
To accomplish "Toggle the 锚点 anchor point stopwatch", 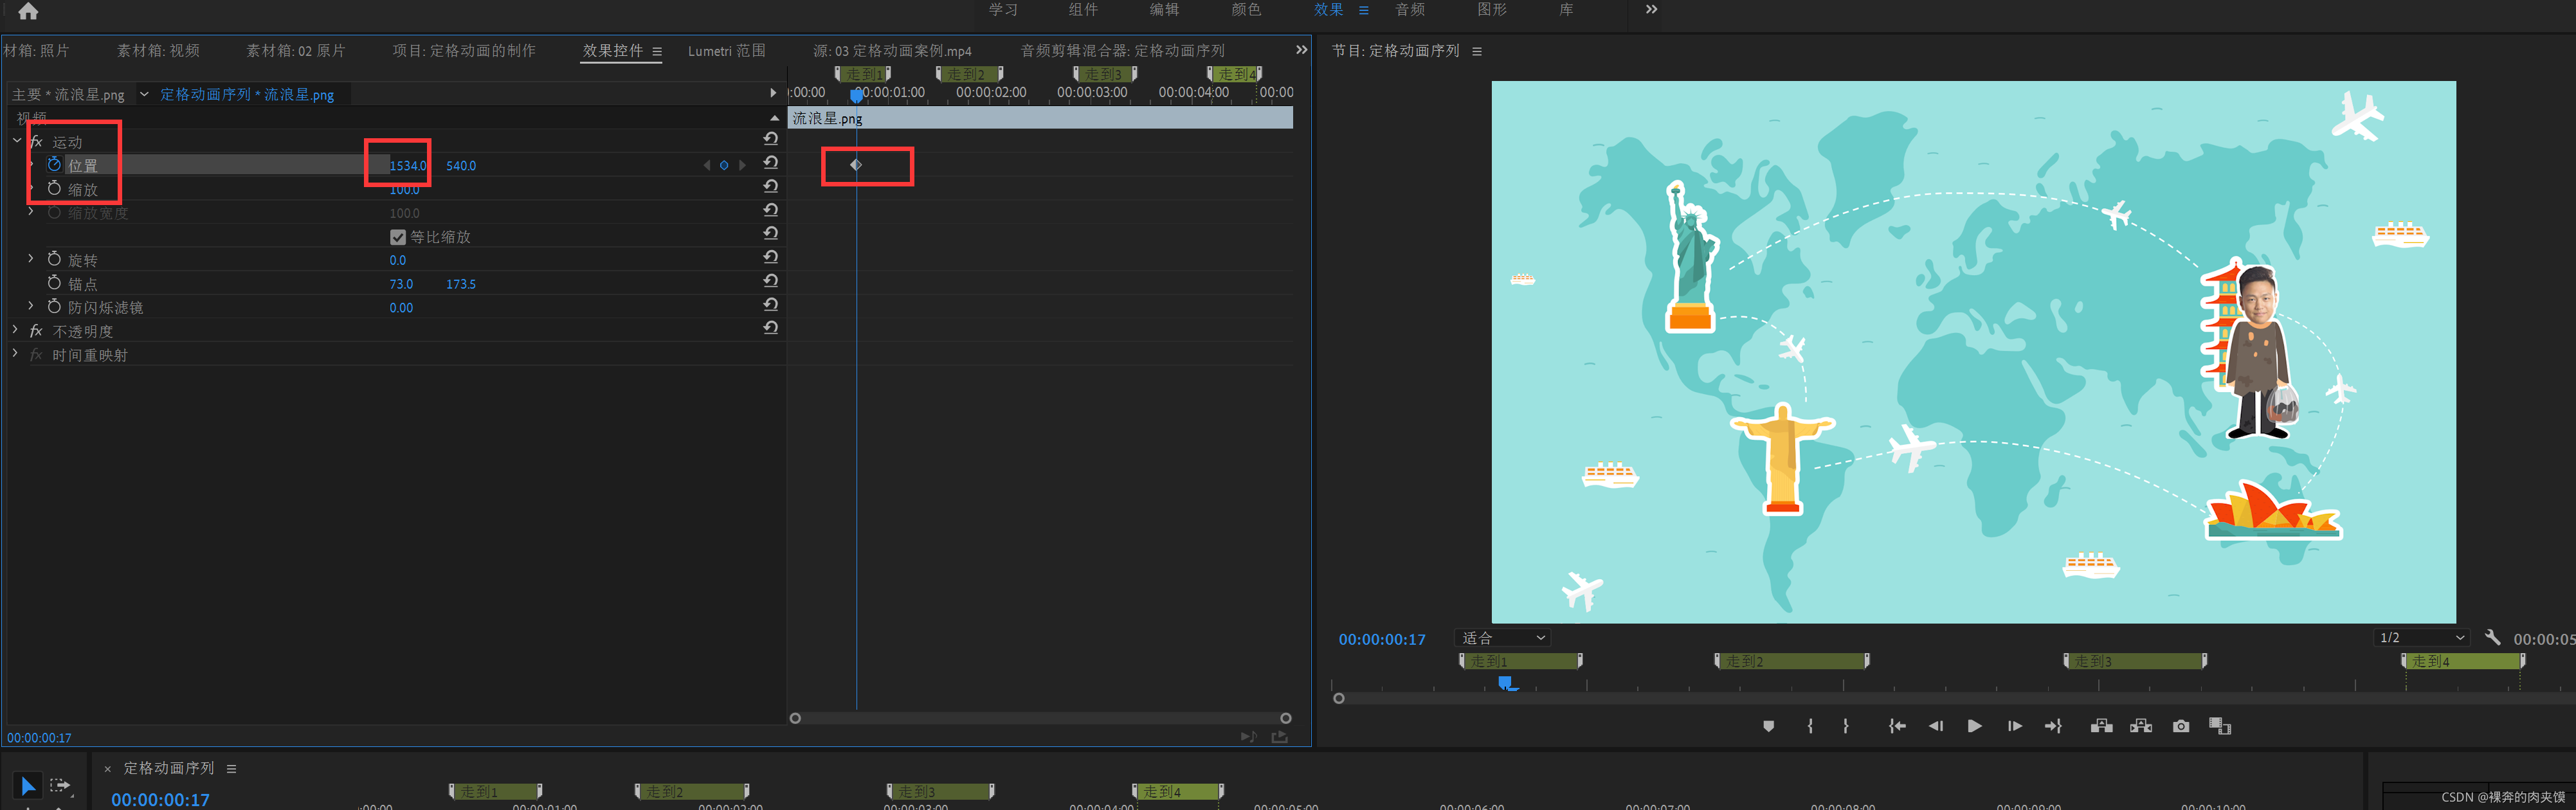I will click(54, 283).
